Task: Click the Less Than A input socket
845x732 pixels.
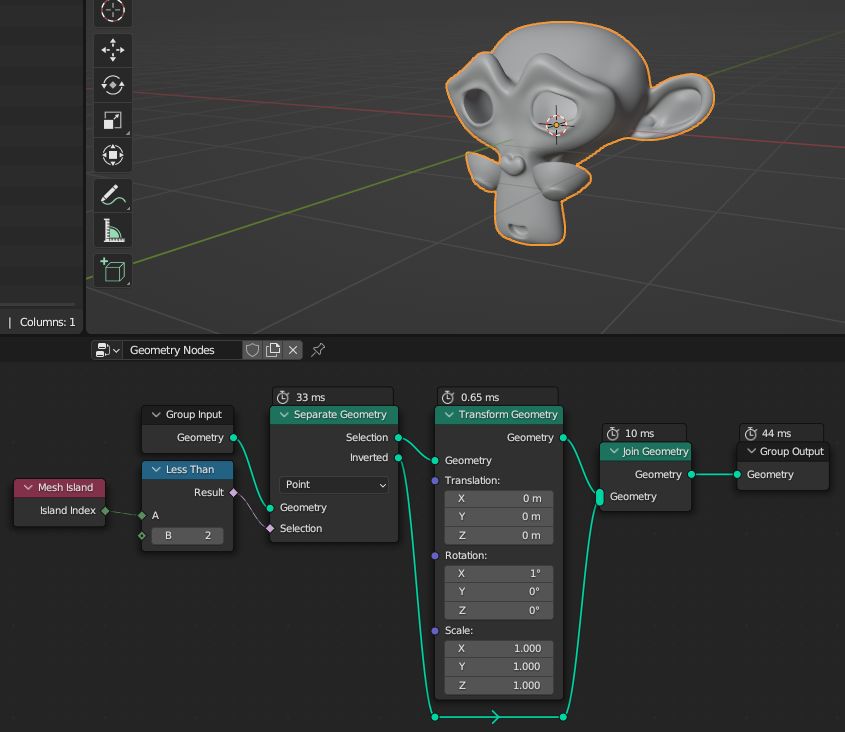Action: tap(142, 516)
